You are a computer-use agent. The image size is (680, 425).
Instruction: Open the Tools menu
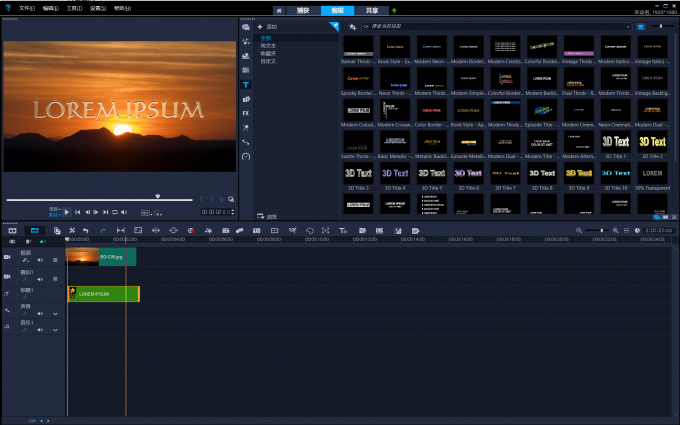pyautogui.click(x=74, y=8)
